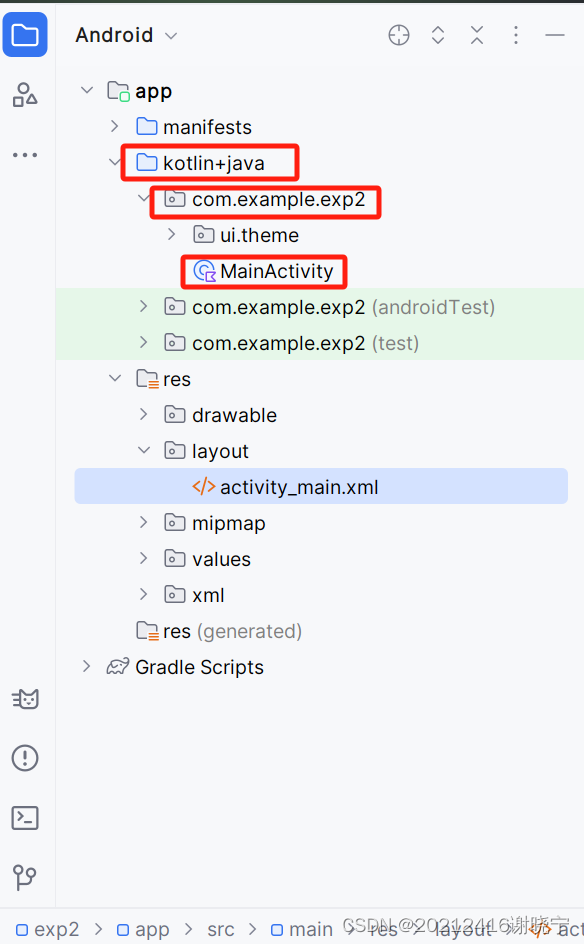Click the Expand All arrows icon
Image resolution: width=584 pixels, height=944 pixels.
438,35
